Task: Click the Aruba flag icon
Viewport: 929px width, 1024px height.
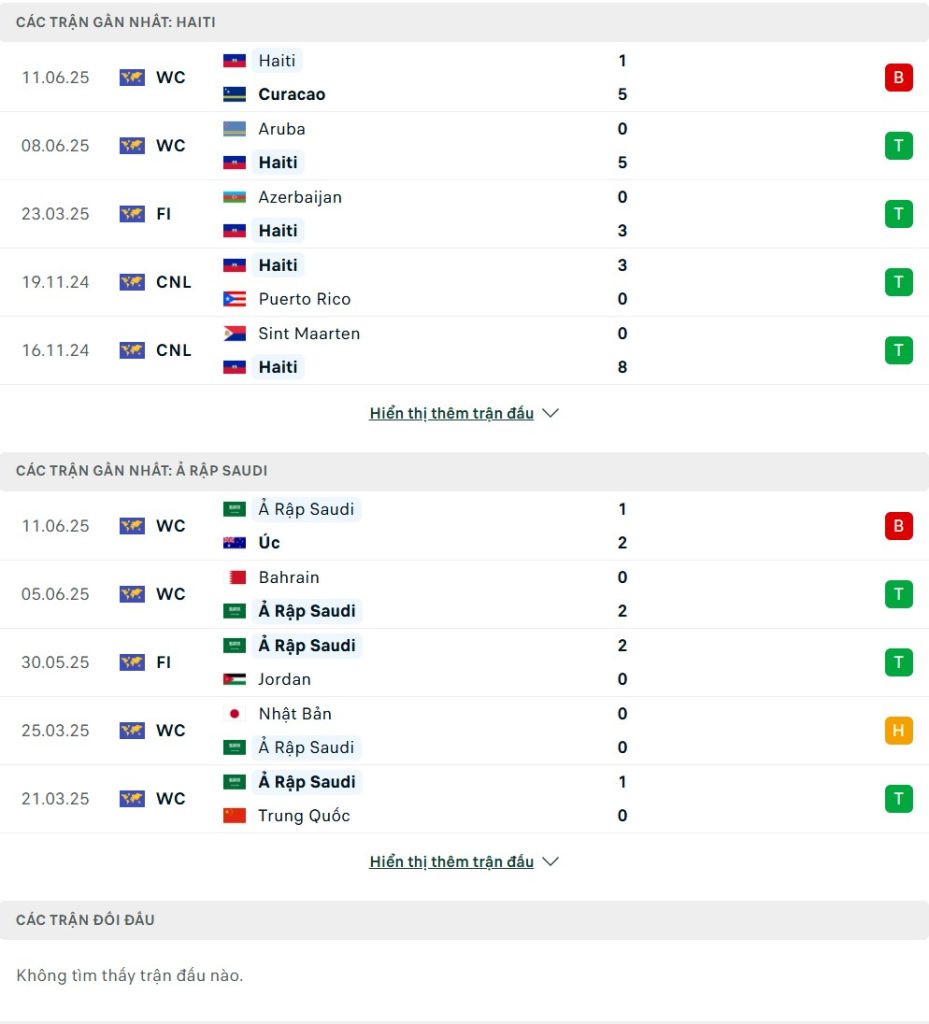Action: 234,129
